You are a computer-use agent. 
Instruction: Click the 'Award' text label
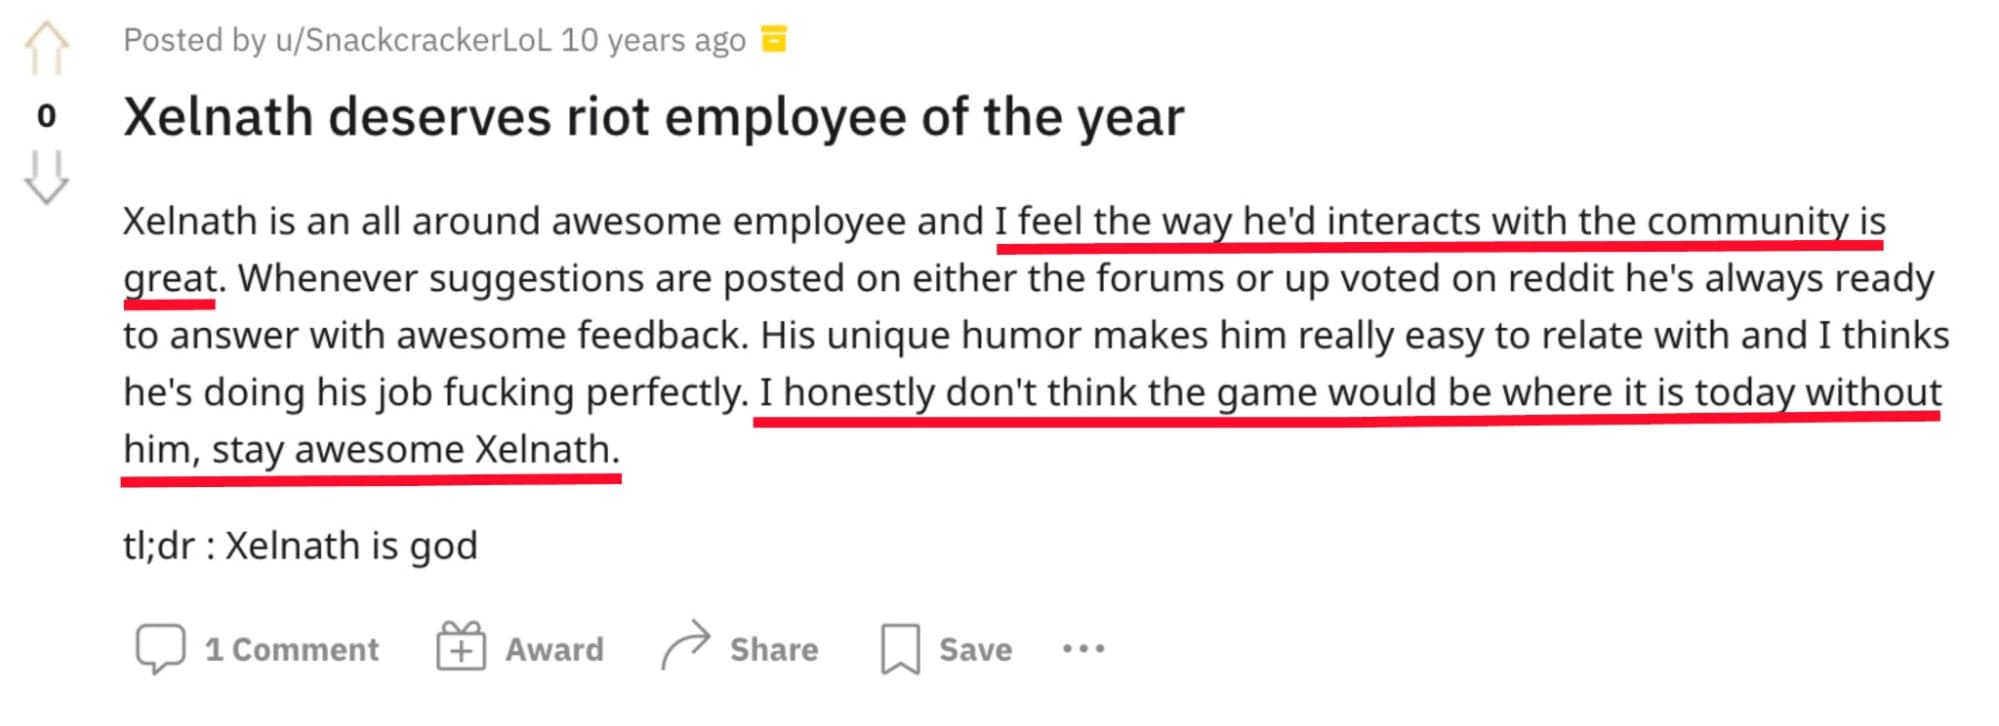tap(554, 650)
